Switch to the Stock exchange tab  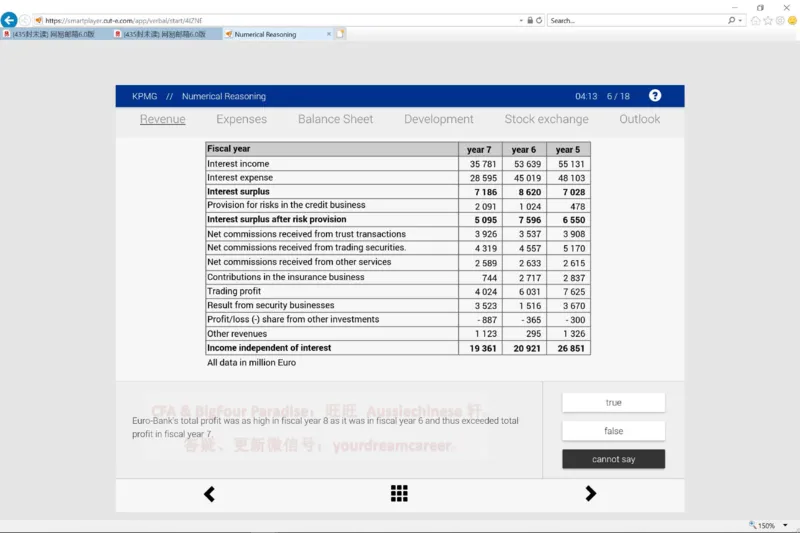(546, 119)
